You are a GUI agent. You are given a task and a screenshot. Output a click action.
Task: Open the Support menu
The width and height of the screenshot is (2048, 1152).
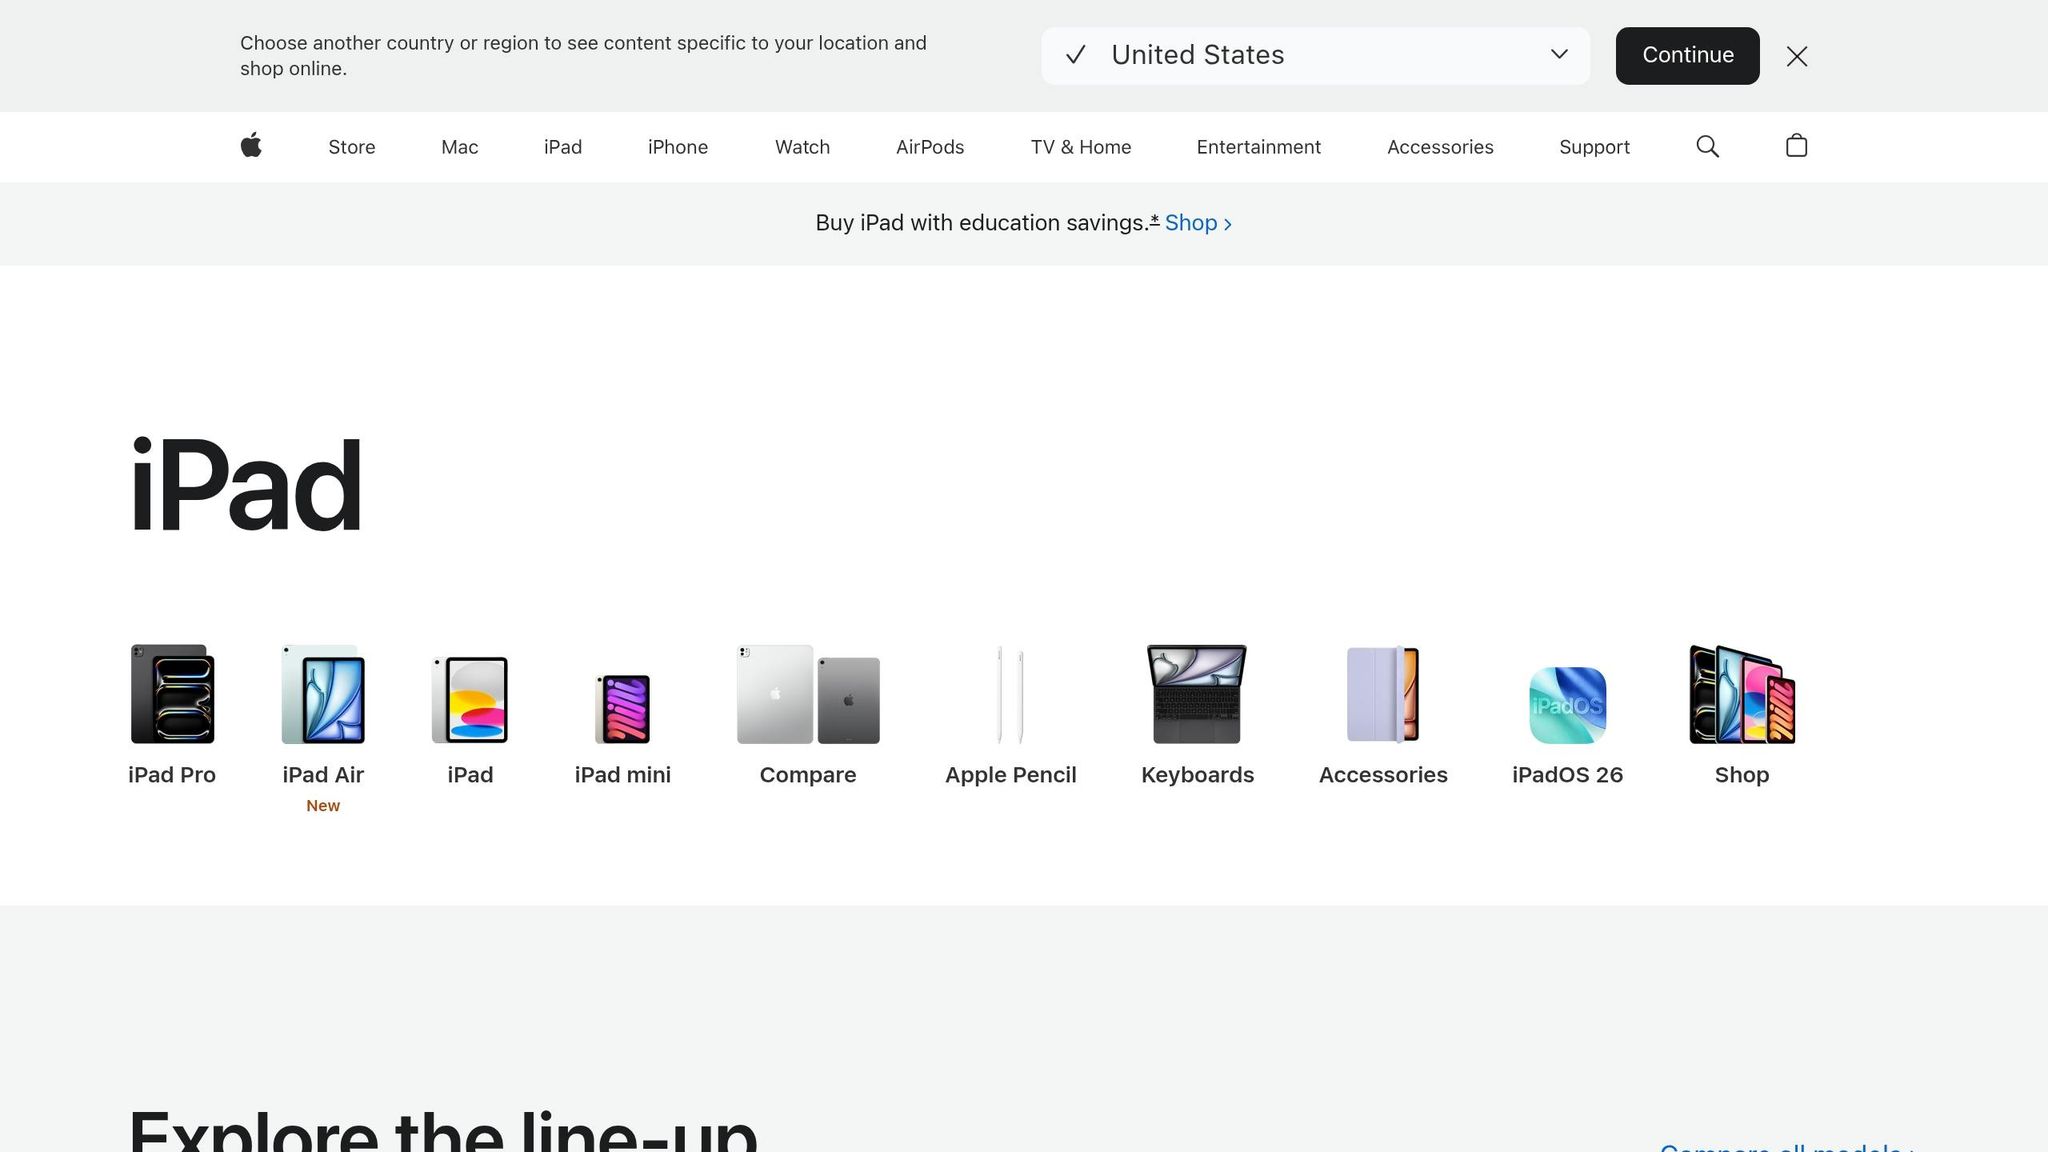tap(1594, 147)
